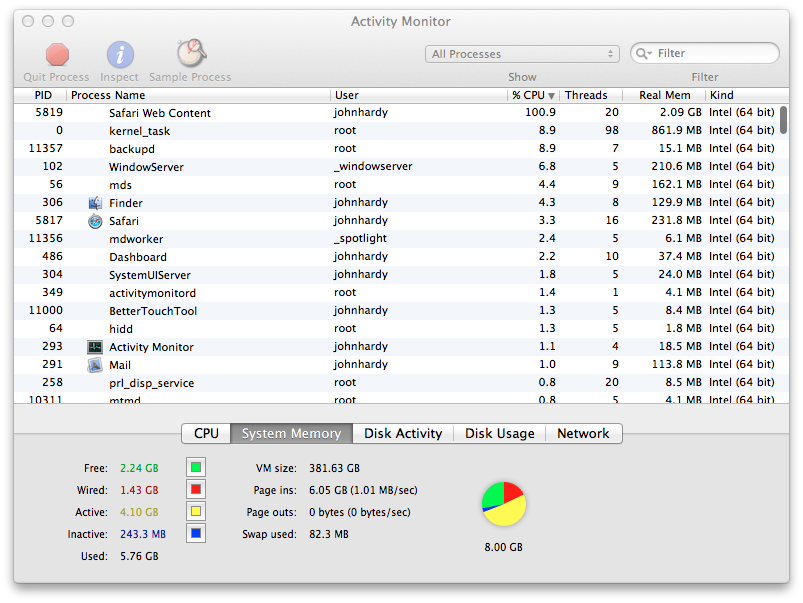Click PID 11357 cell

[46, 149]
